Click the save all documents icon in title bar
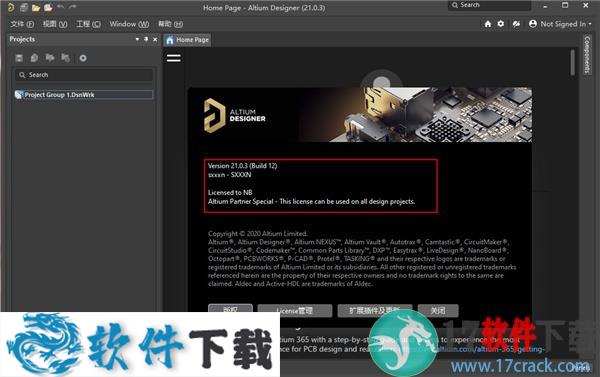Viewport: 600px width, 377px height. click(24, 7)
